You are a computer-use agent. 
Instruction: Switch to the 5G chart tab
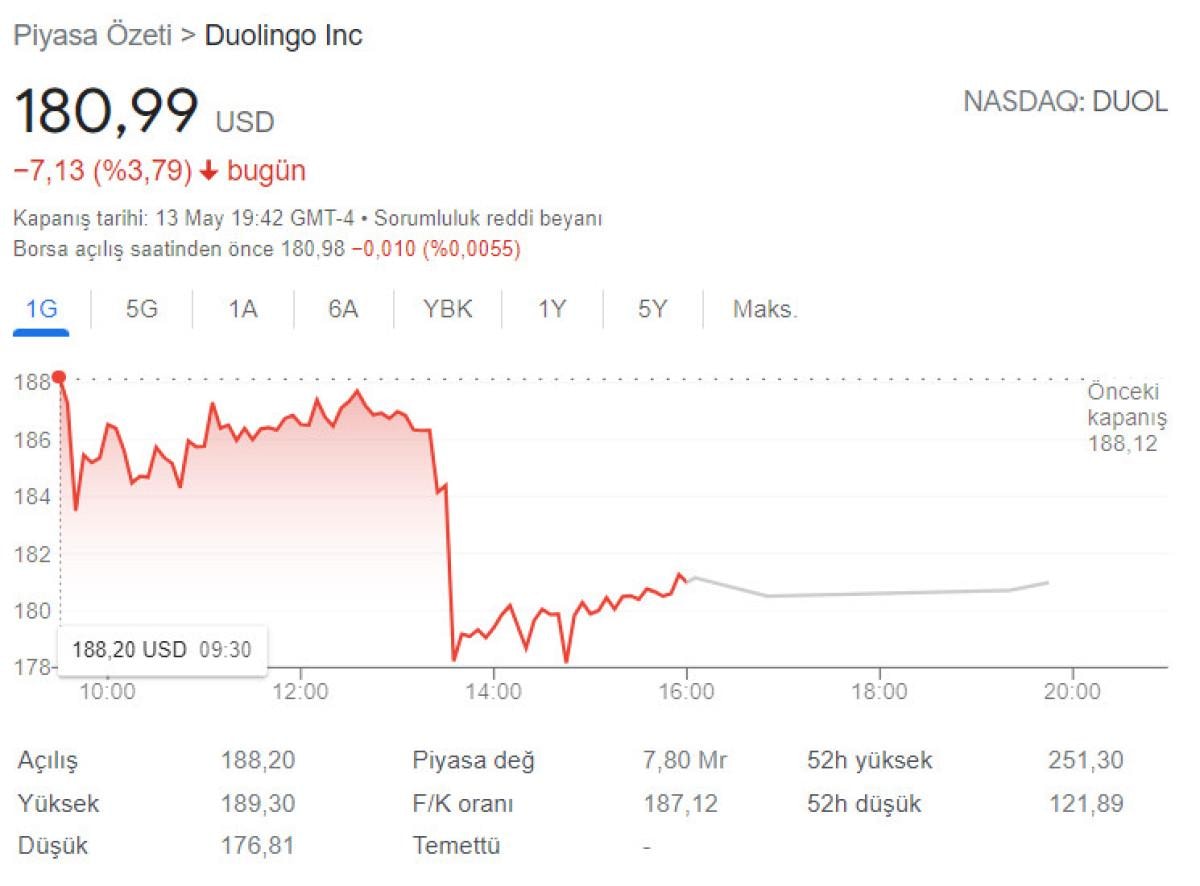[141, 309]
